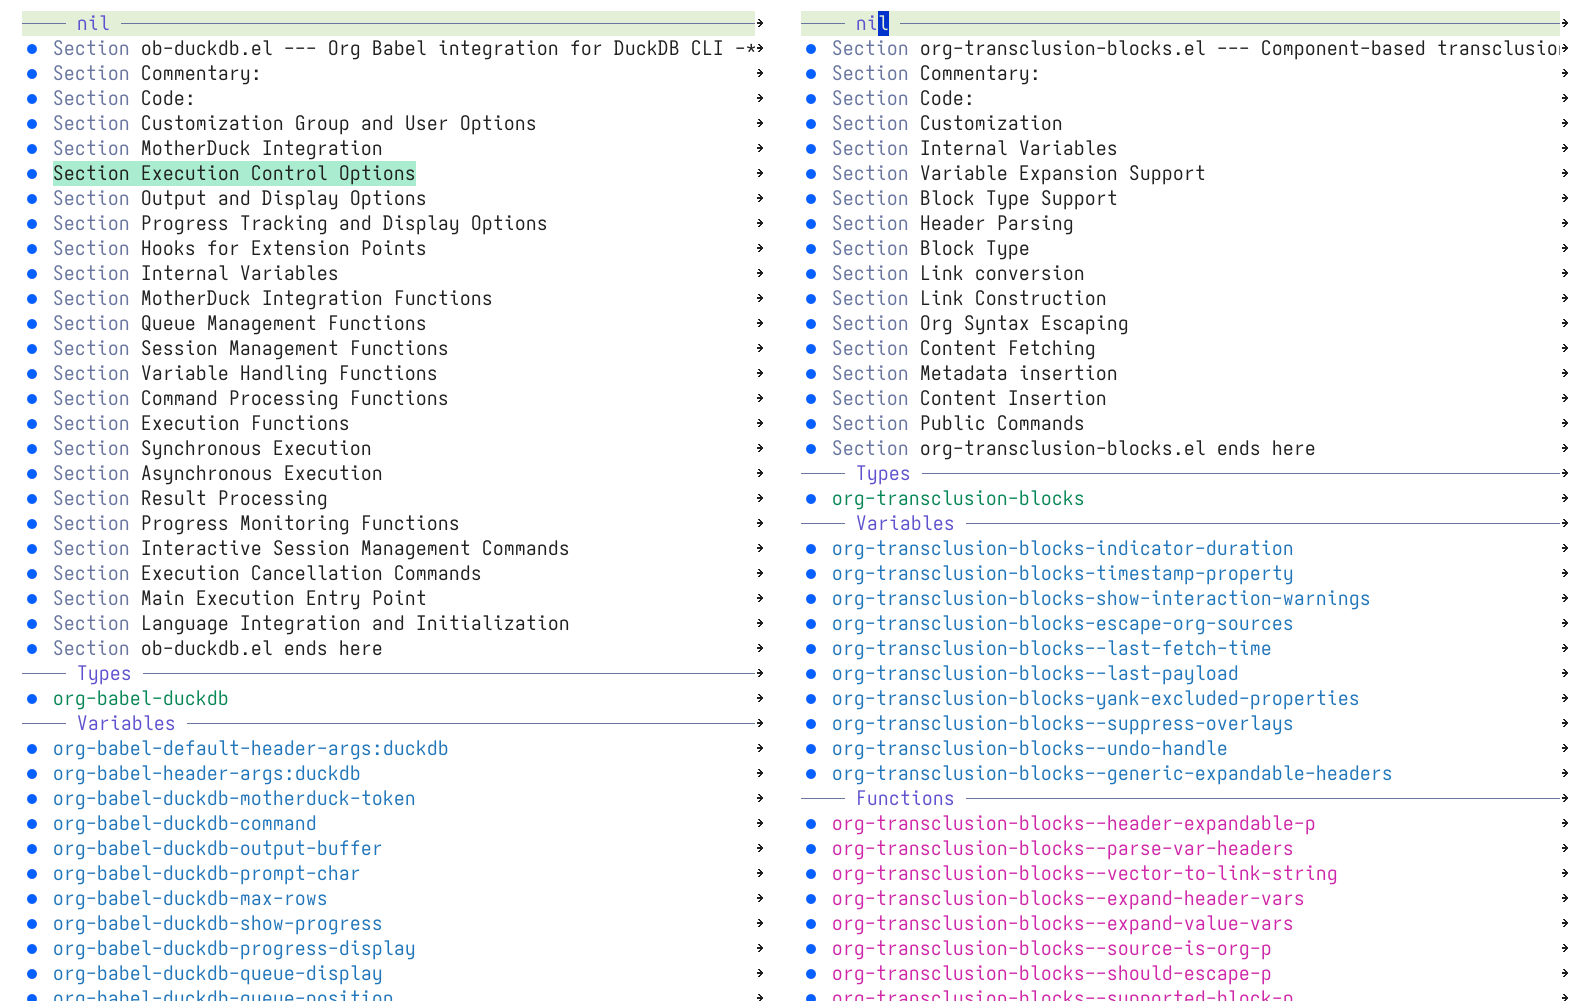Viewport: 1577px width, 1001px height.
Task: Select 'Section Org Syntax Escaping'
Action: point(980,323)
